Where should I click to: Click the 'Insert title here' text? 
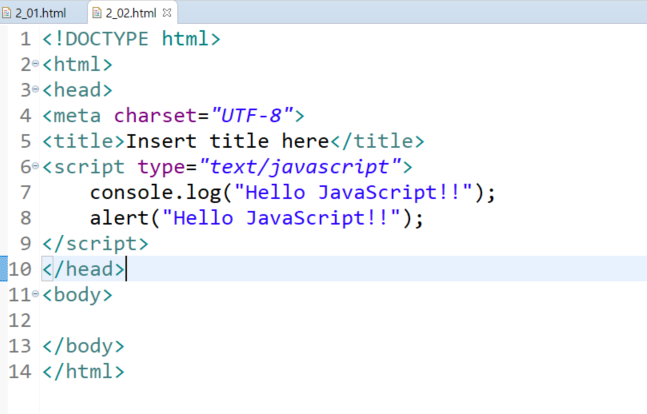point(227,142)
